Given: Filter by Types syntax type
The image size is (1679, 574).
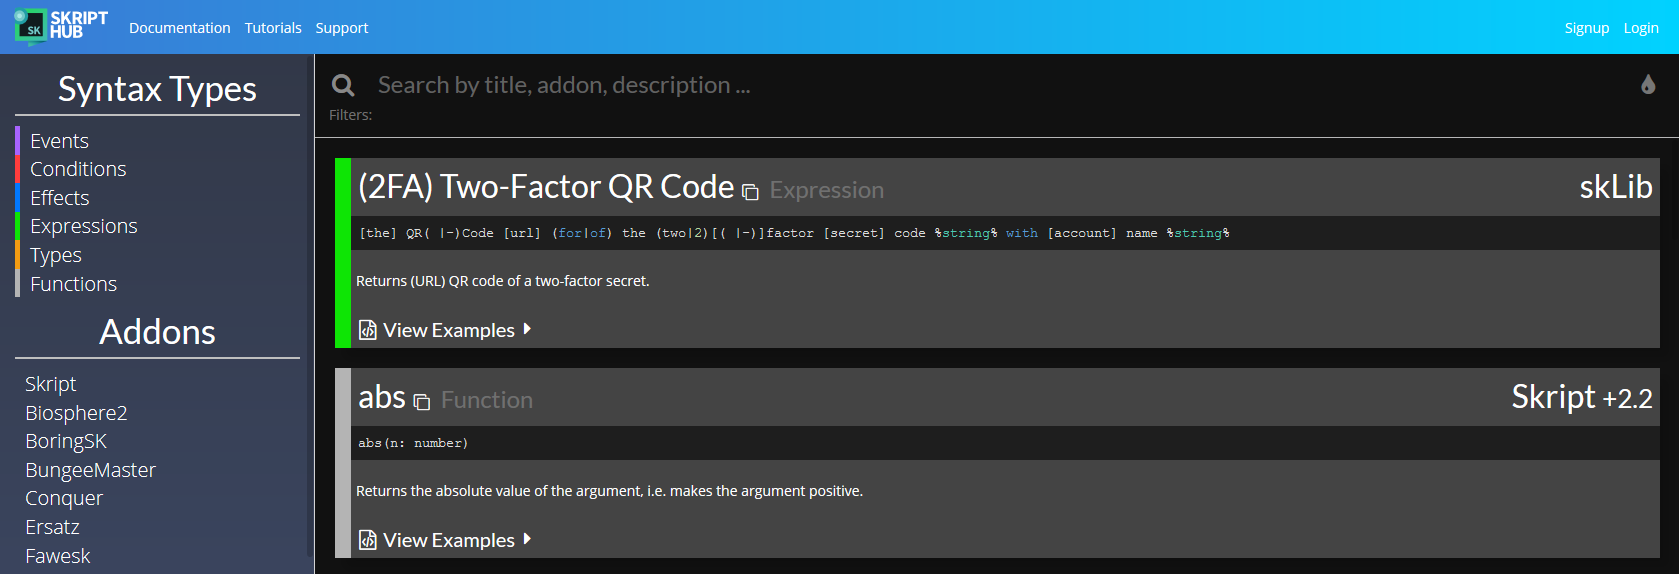Looking at the screenshot, I should (x=56, y=255).
